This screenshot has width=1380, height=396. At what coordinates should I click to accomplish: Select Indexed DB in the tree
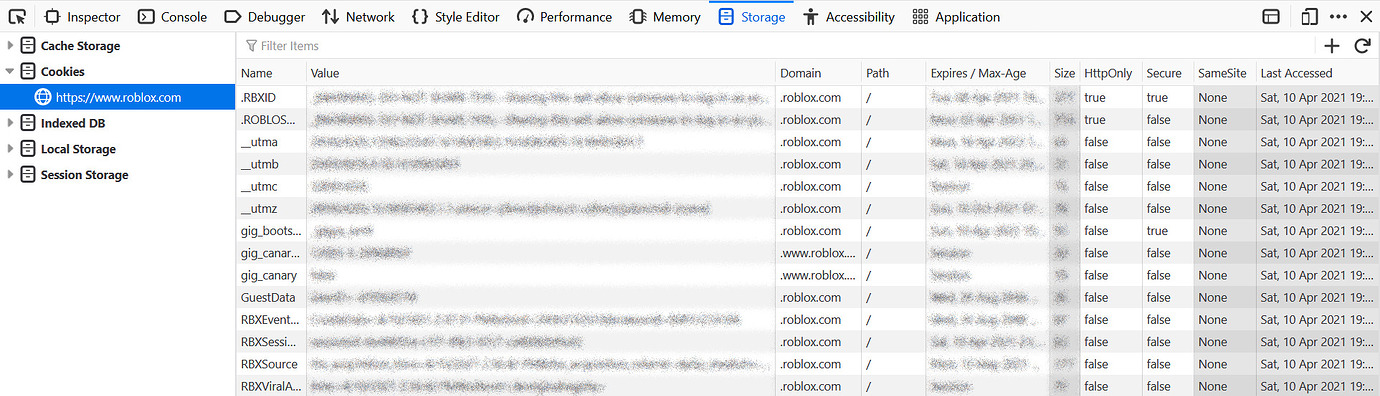pos(73,123)
